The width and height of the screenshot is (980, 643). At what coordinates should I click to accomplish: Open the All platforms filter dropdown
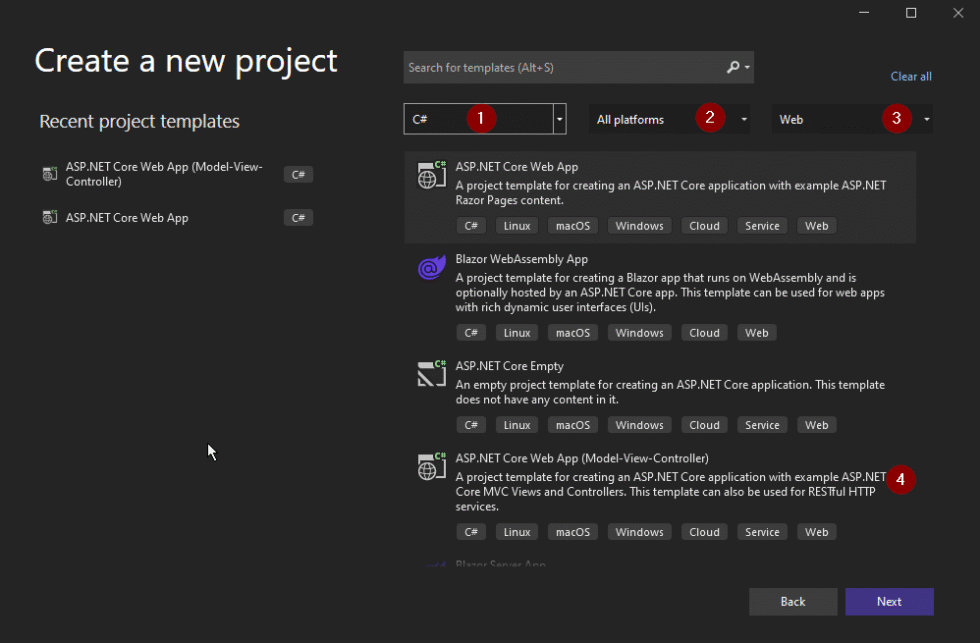point(669,119)
